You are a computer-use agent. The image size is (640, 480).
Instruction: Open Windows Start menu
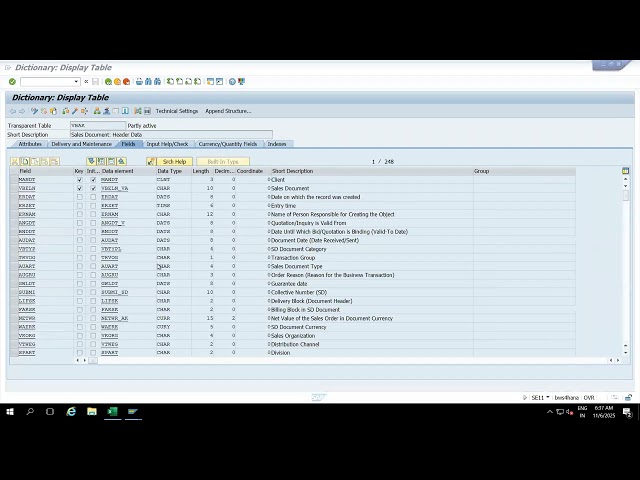tap(10, 412)
